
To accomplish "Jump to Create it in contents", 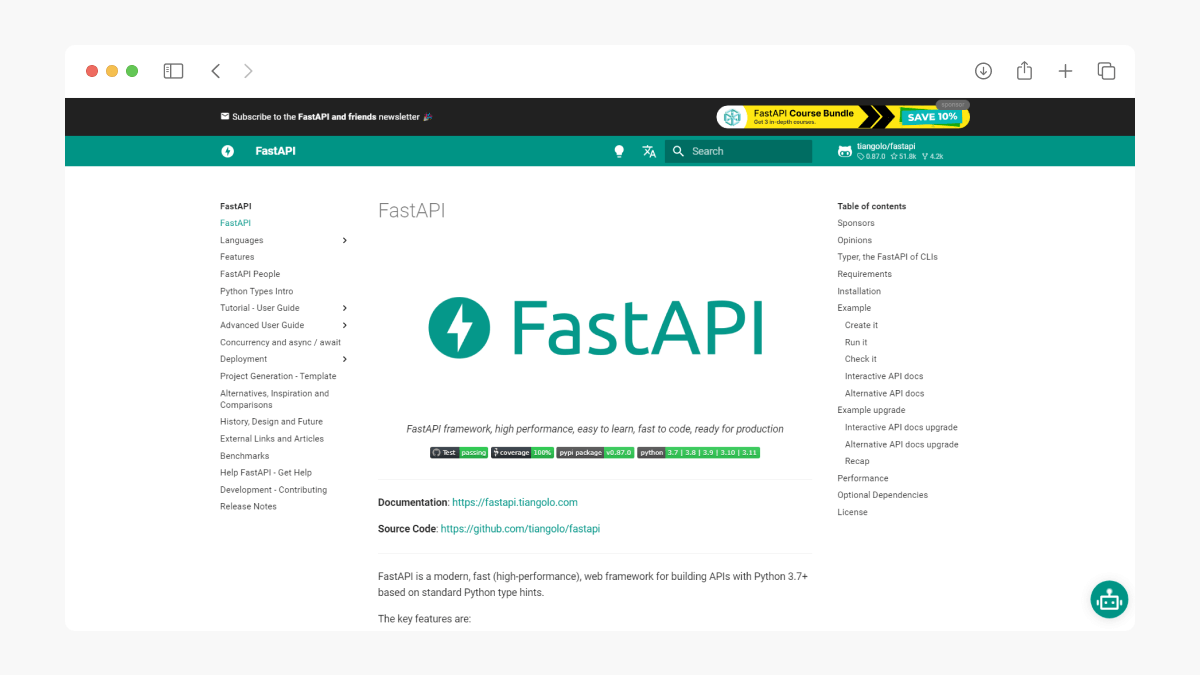I will [x=861, y=325].
